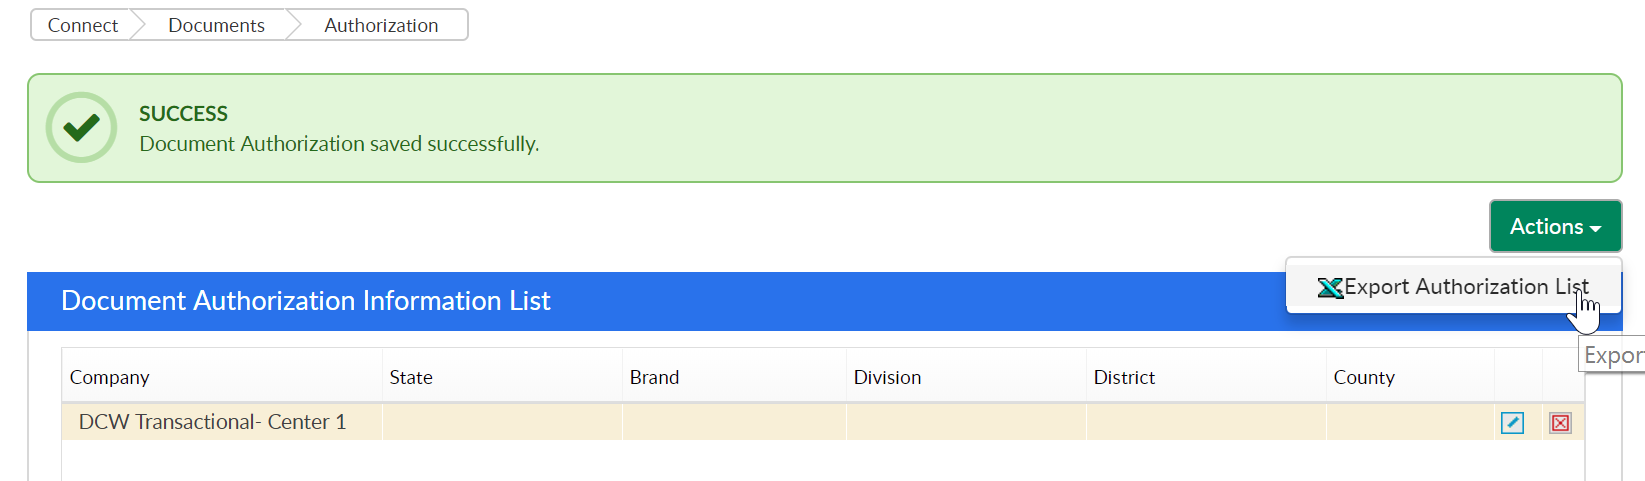Click the edit pencil icon for DCW Transactional row
The image size is (1645, 481).
(1512, 423)
